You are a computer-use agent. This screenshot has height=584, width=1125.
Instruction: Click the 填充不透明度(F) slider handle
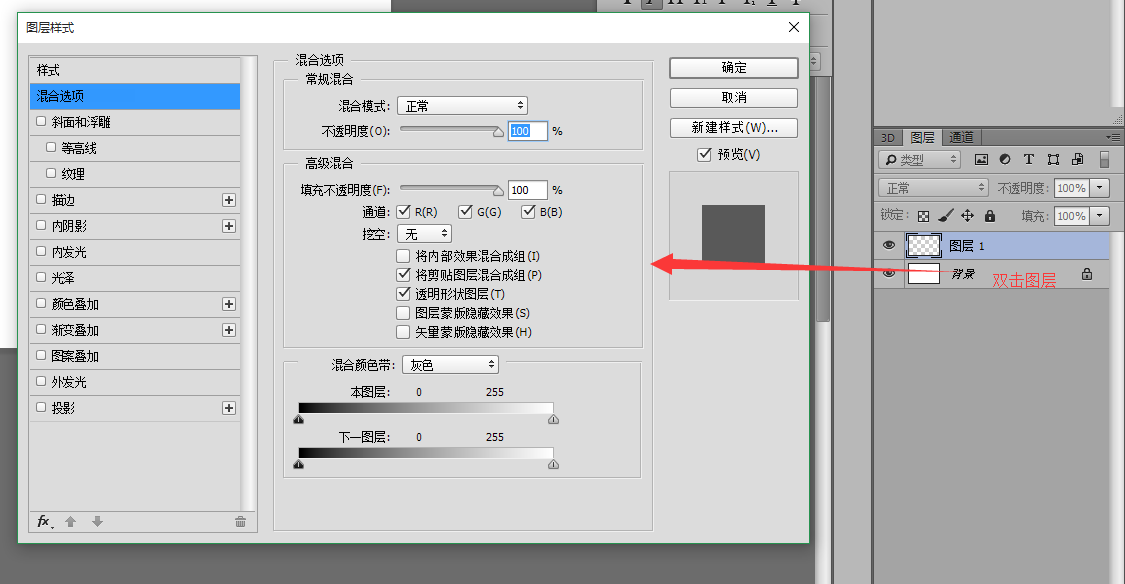[x=499, y=191]
